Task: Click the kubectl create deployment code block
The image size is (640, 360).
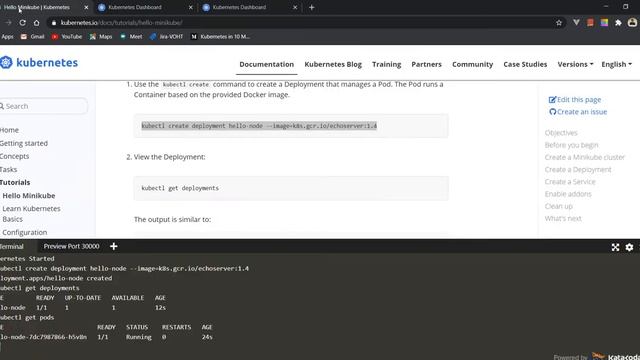Action: click(x=291, y=126)
